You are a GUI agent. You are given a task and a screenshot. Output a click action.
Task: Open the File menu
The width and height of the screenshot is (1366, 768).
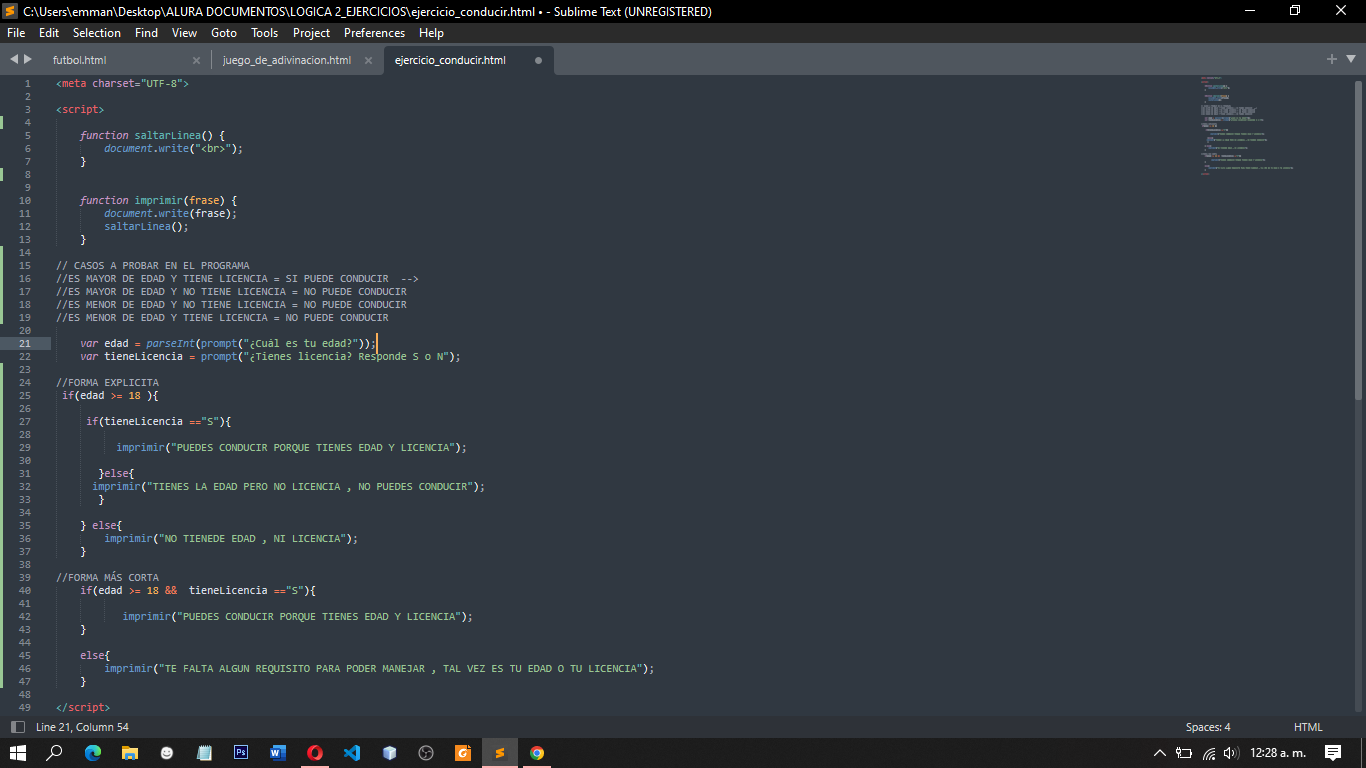16,33
